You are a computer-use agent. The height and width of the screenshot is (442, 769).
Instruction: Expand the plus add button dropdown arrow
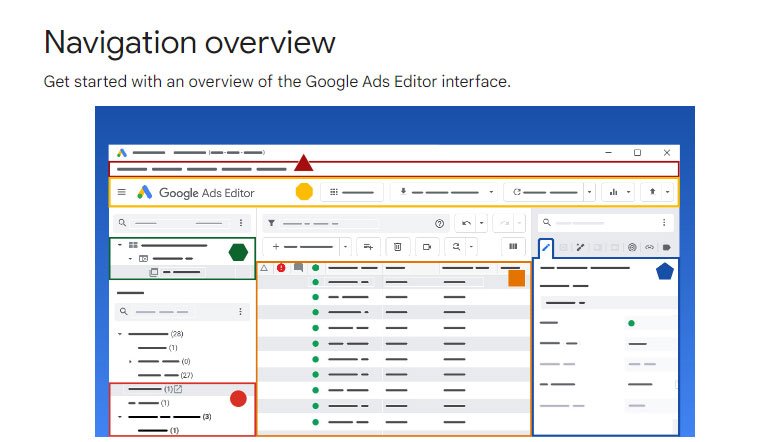point(345,247)
